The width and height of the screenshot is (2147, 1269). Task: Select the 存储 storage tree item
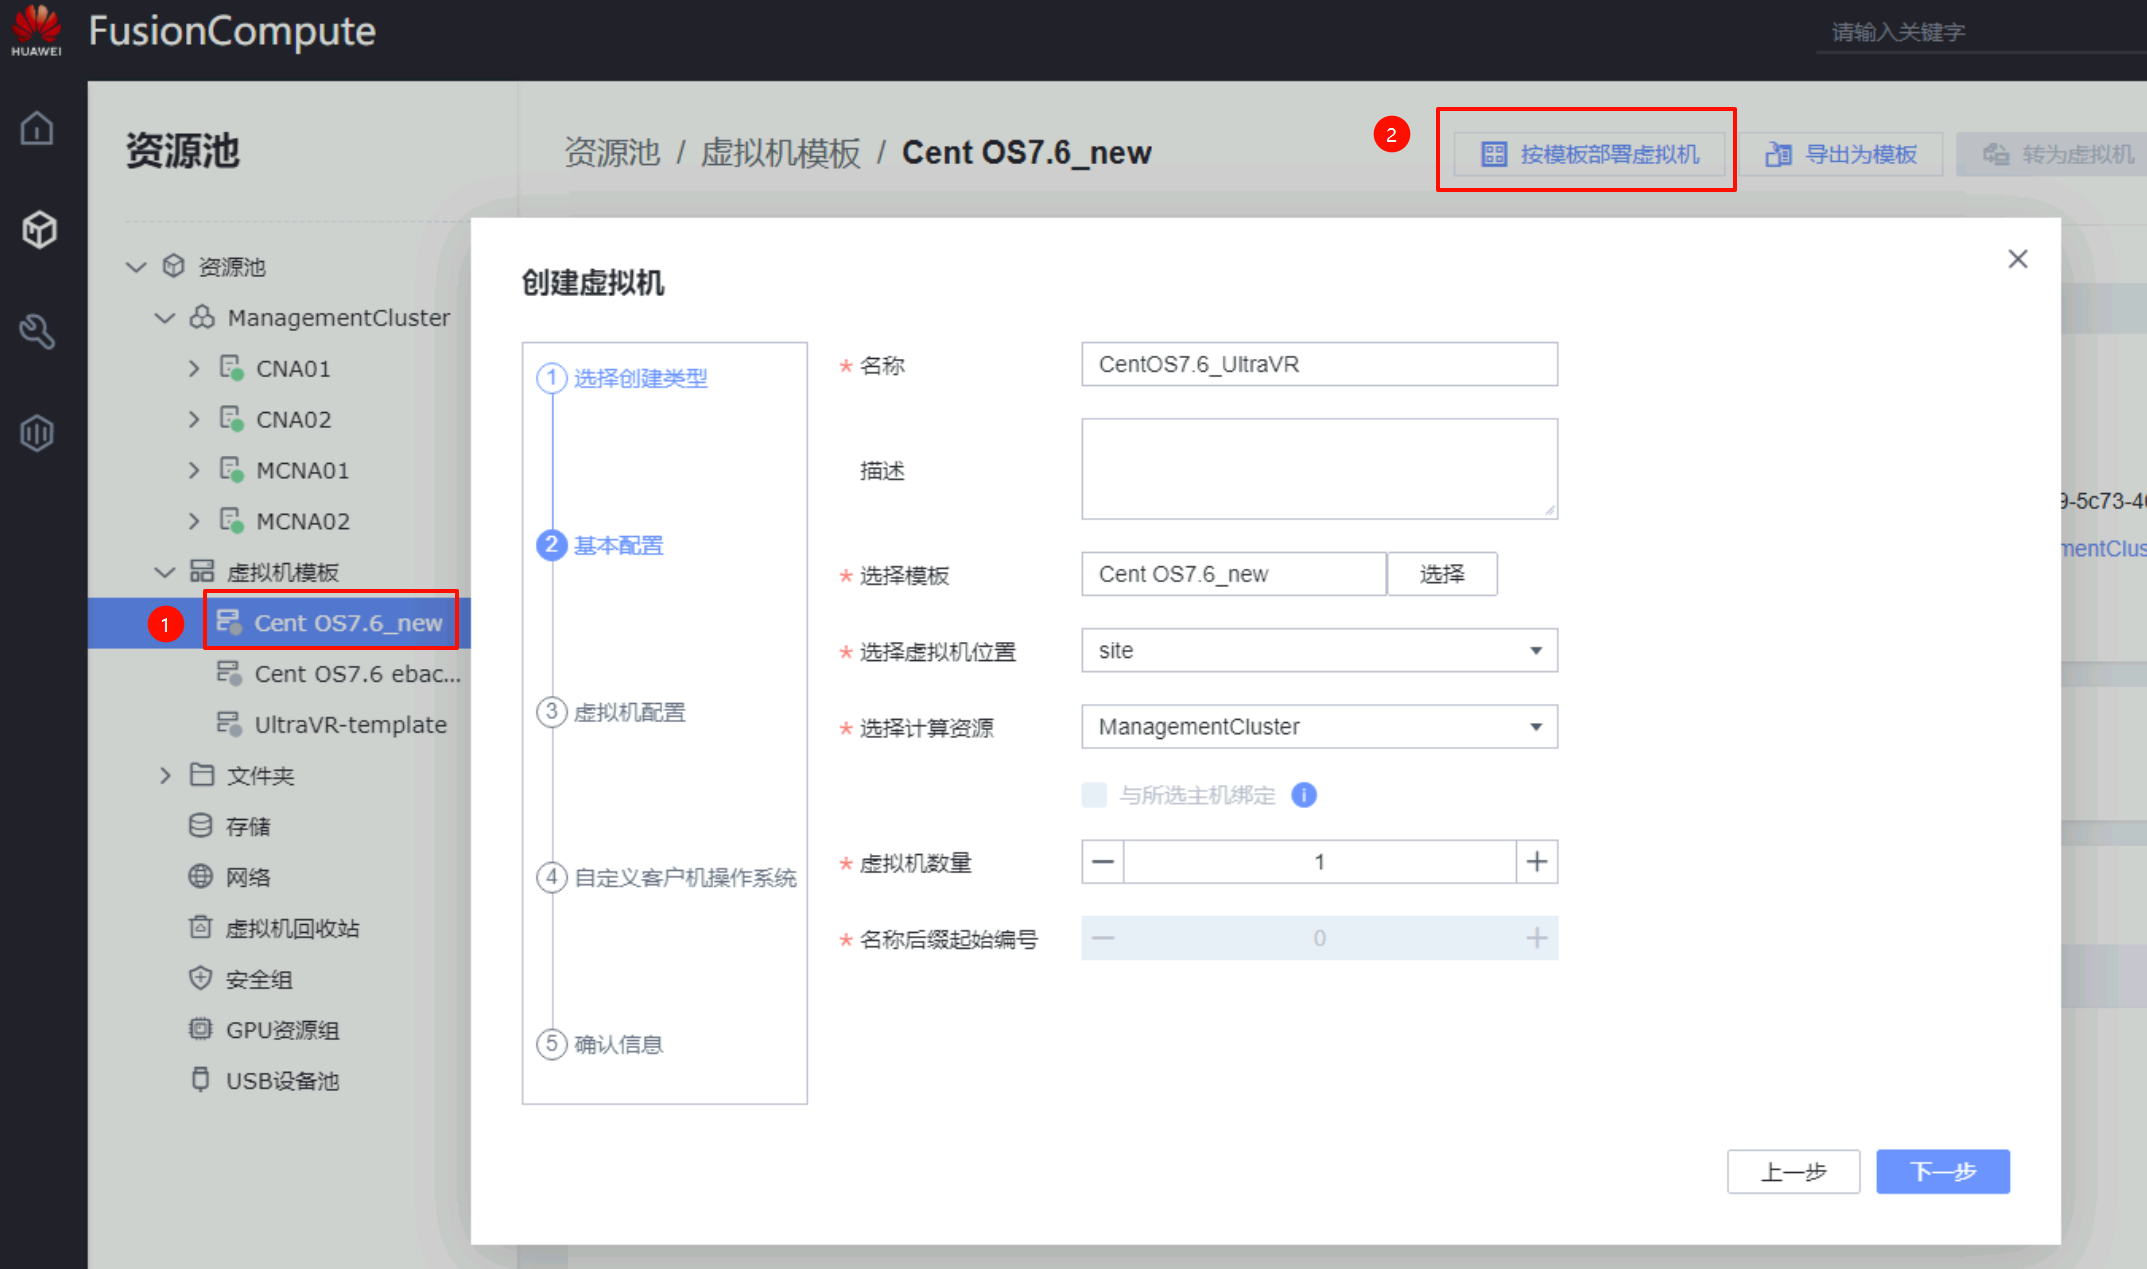click(x=247, y=826)
